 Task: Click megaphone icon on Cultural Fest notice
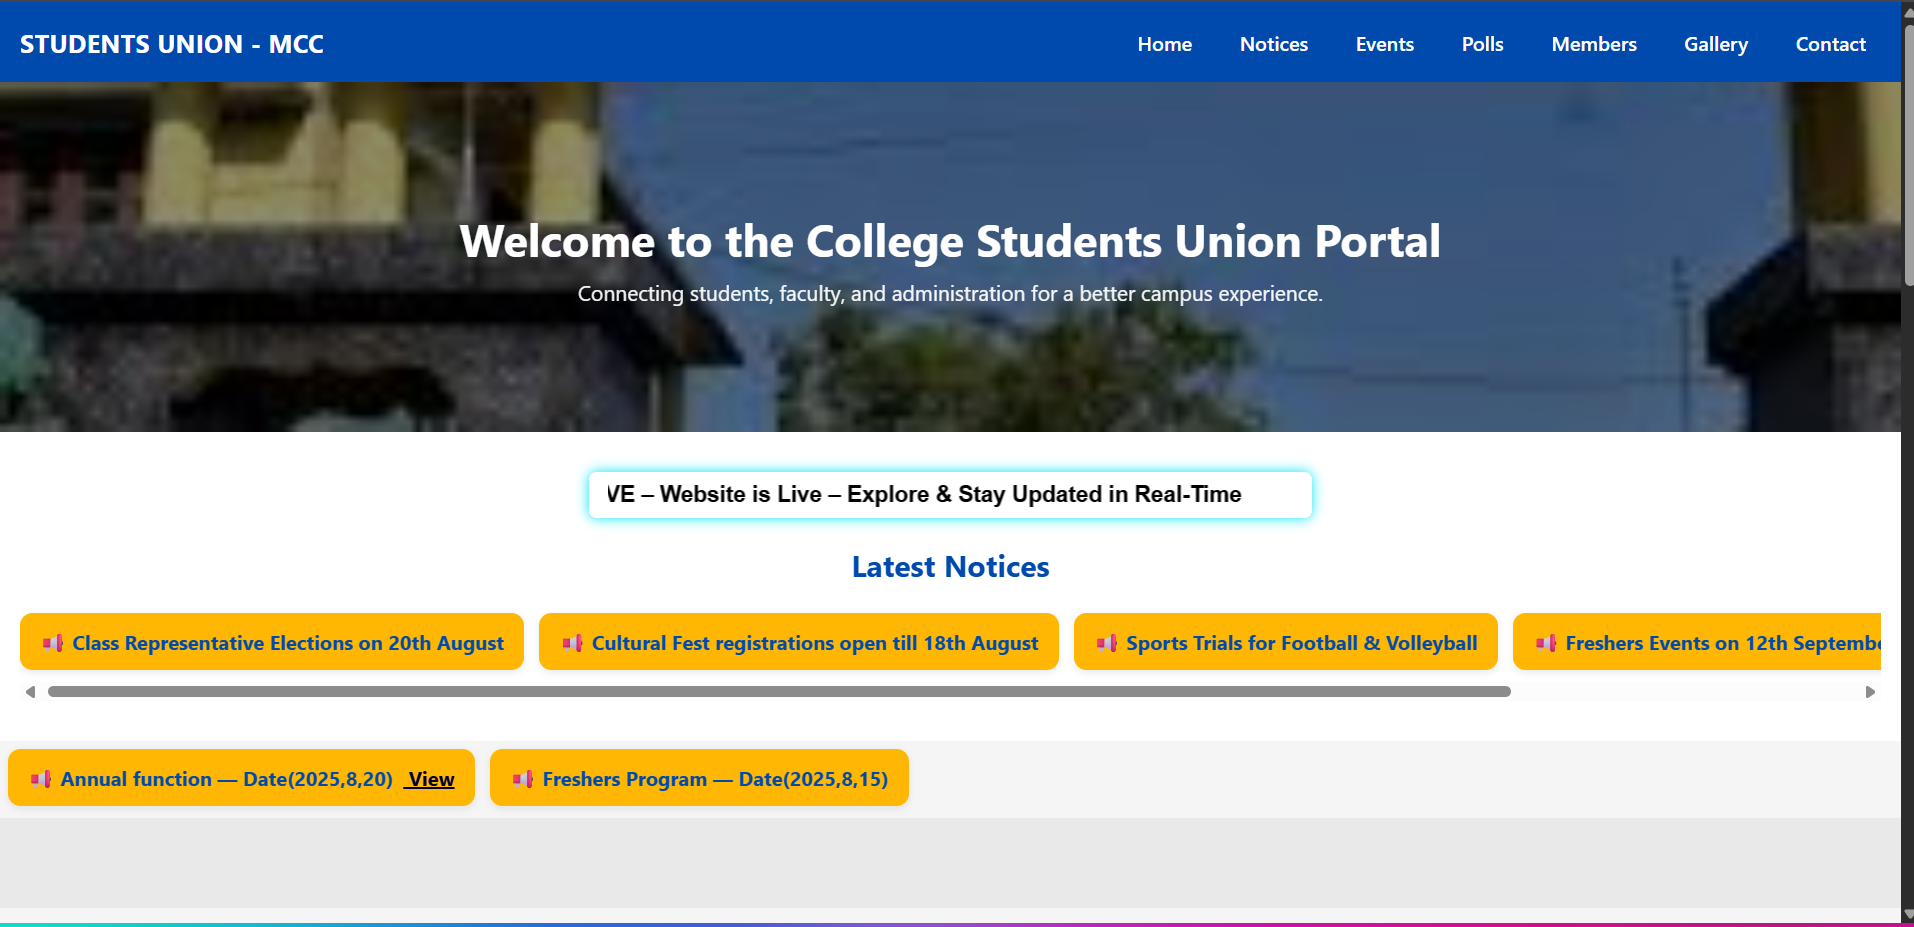pyautogui.click(x=572, y=643)
